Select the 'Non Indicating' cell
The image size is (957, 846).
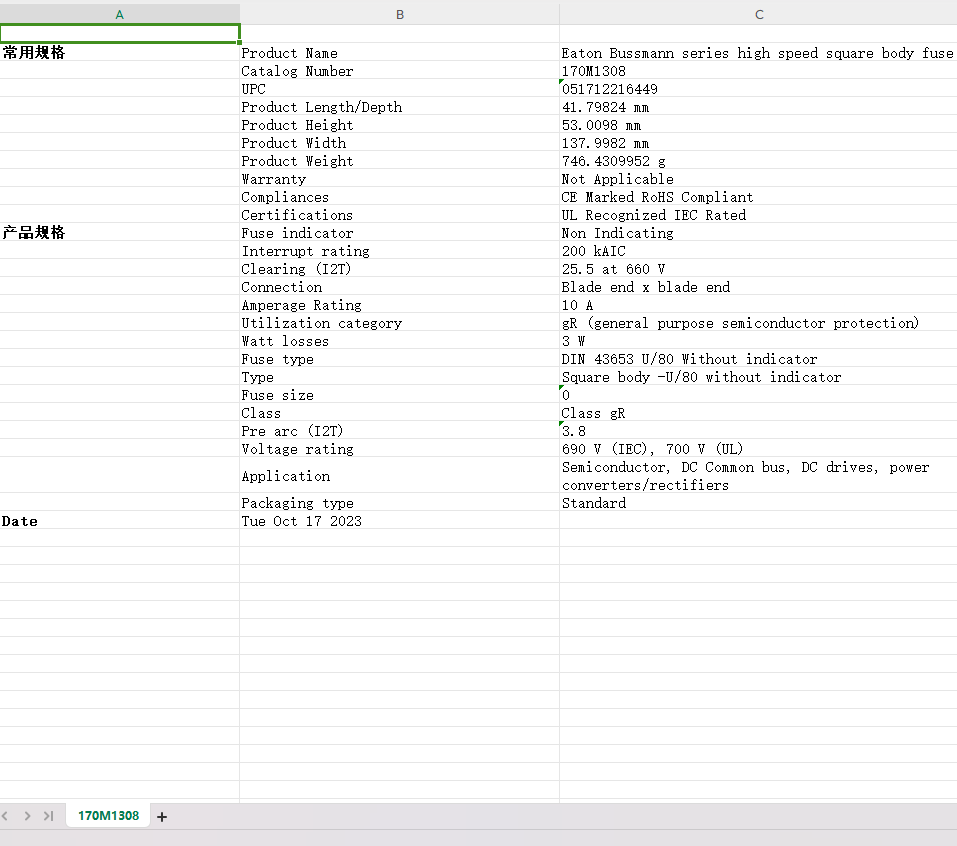758,233
